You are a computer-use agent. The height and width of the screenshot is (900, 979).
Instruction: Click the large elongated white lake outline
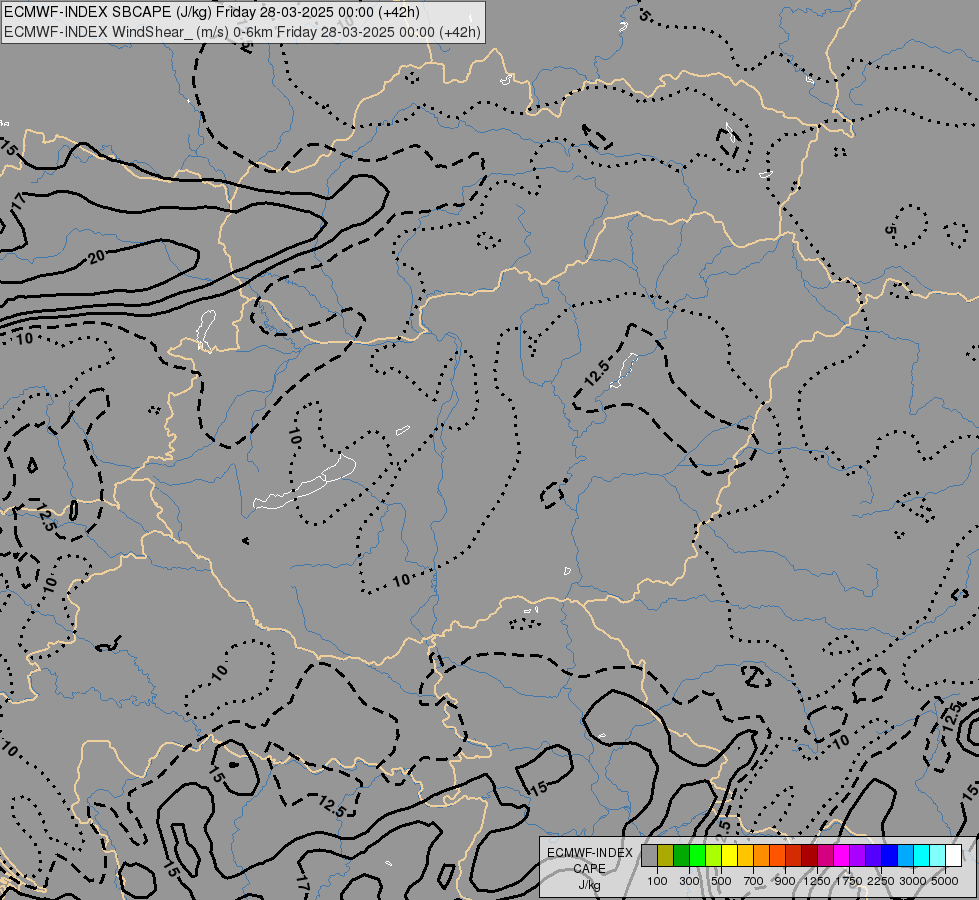pyautogui.click(x=305, y=483)
